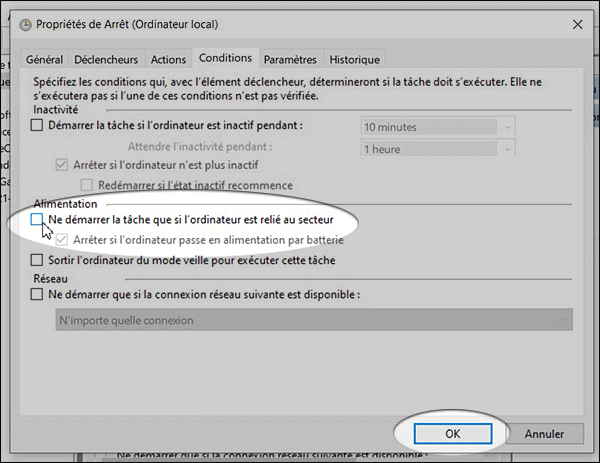
Task: Close the Propriétés de Arrêt dialog
Action: [x=576, y=23]
